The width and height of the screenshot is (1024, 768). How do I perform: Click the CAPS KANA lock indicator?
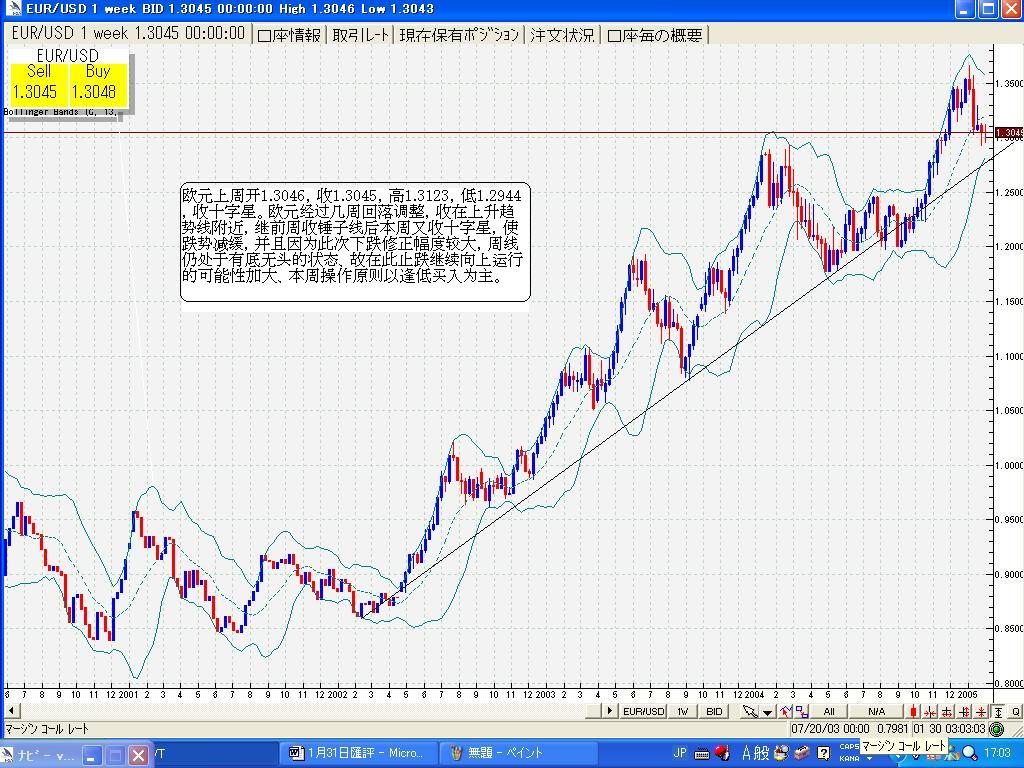[849, 753]
